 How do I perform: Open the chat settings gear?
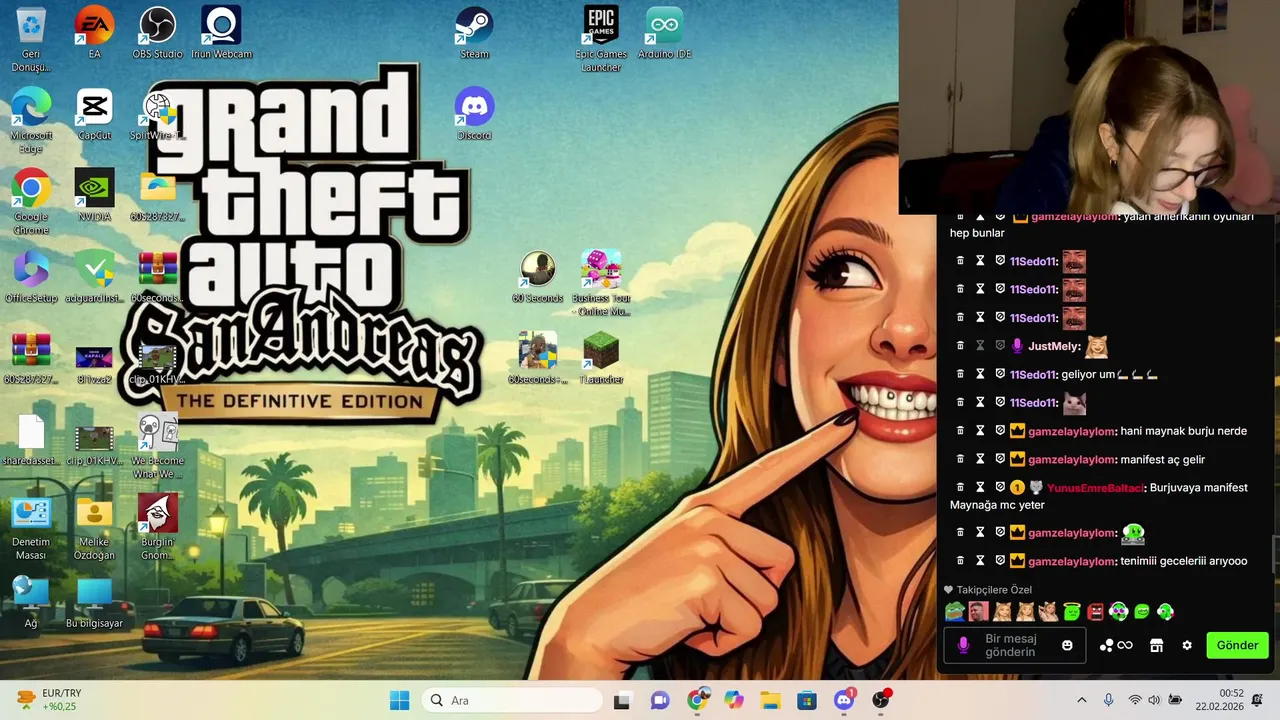point(1187,646)
